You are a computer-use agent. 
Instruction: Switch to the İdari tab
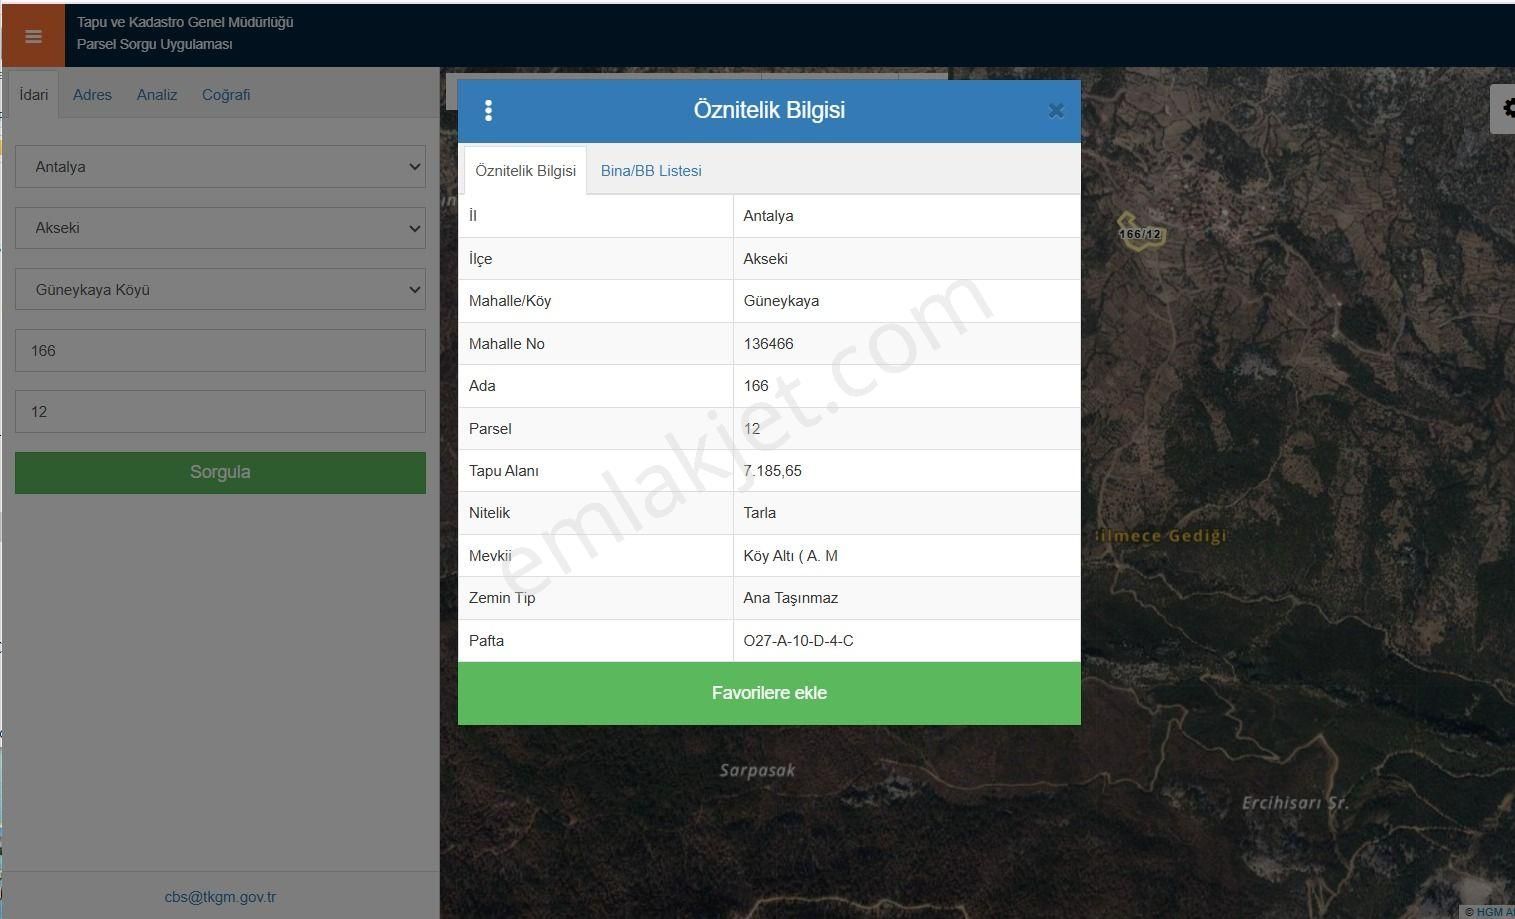click(34, 95)
